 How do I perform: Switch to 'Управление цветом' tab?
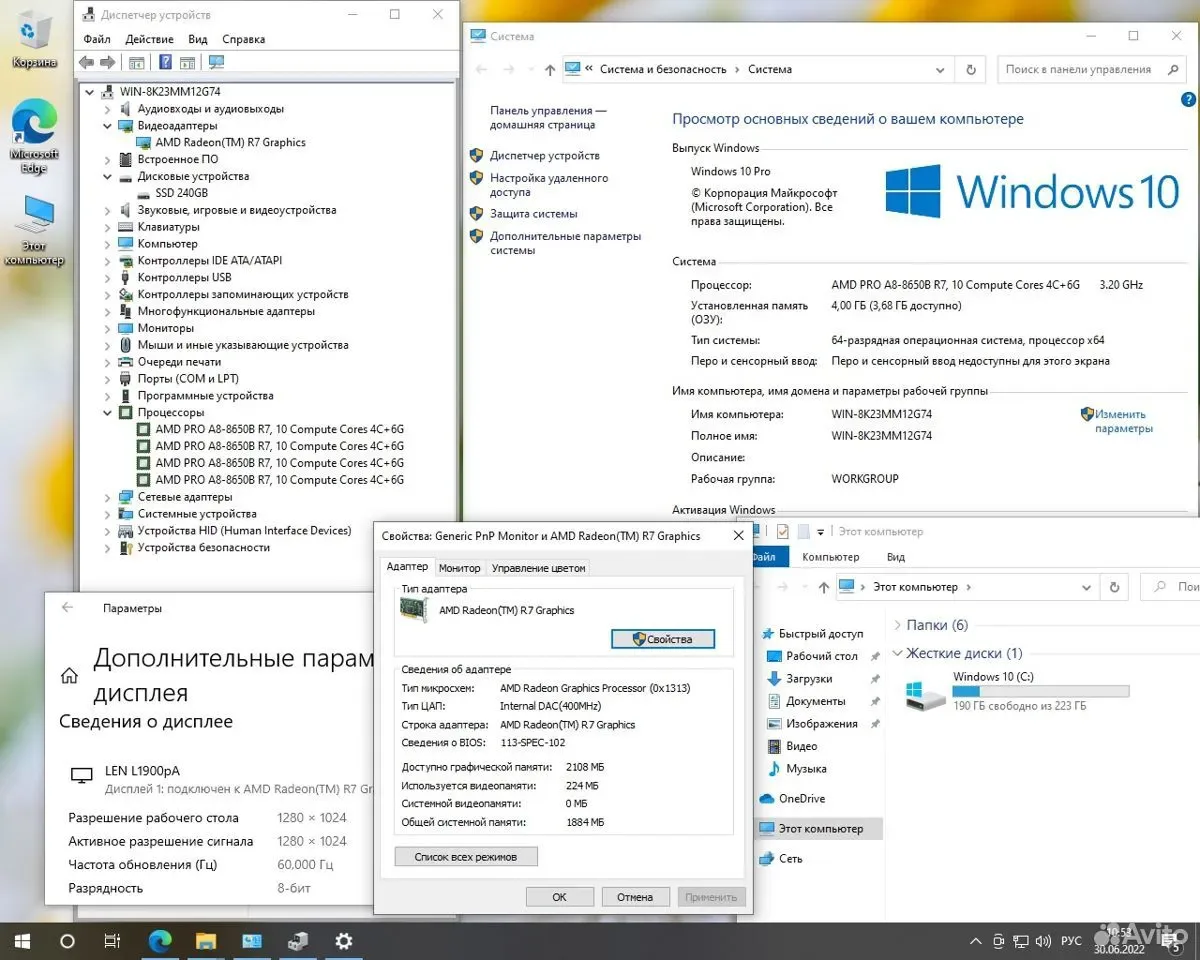pyautogui.click(x=538, y=568)
